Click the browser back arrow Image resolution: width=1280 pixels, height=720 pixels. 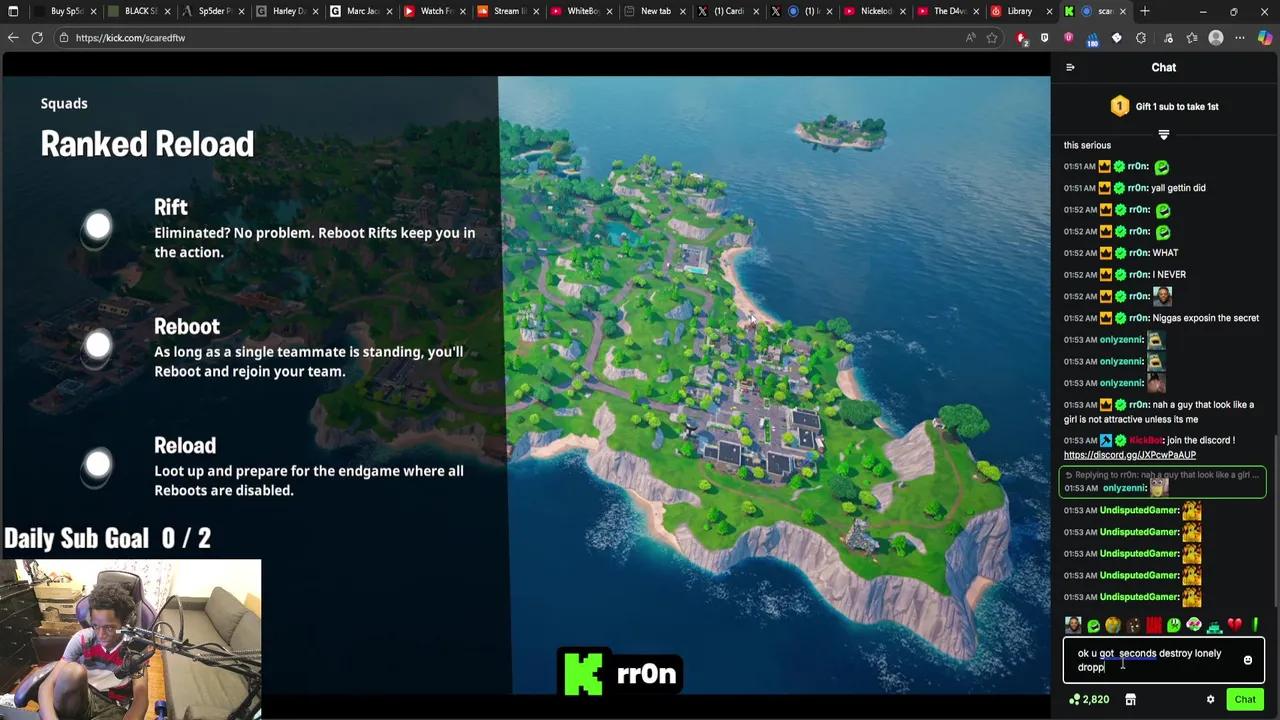13,37
